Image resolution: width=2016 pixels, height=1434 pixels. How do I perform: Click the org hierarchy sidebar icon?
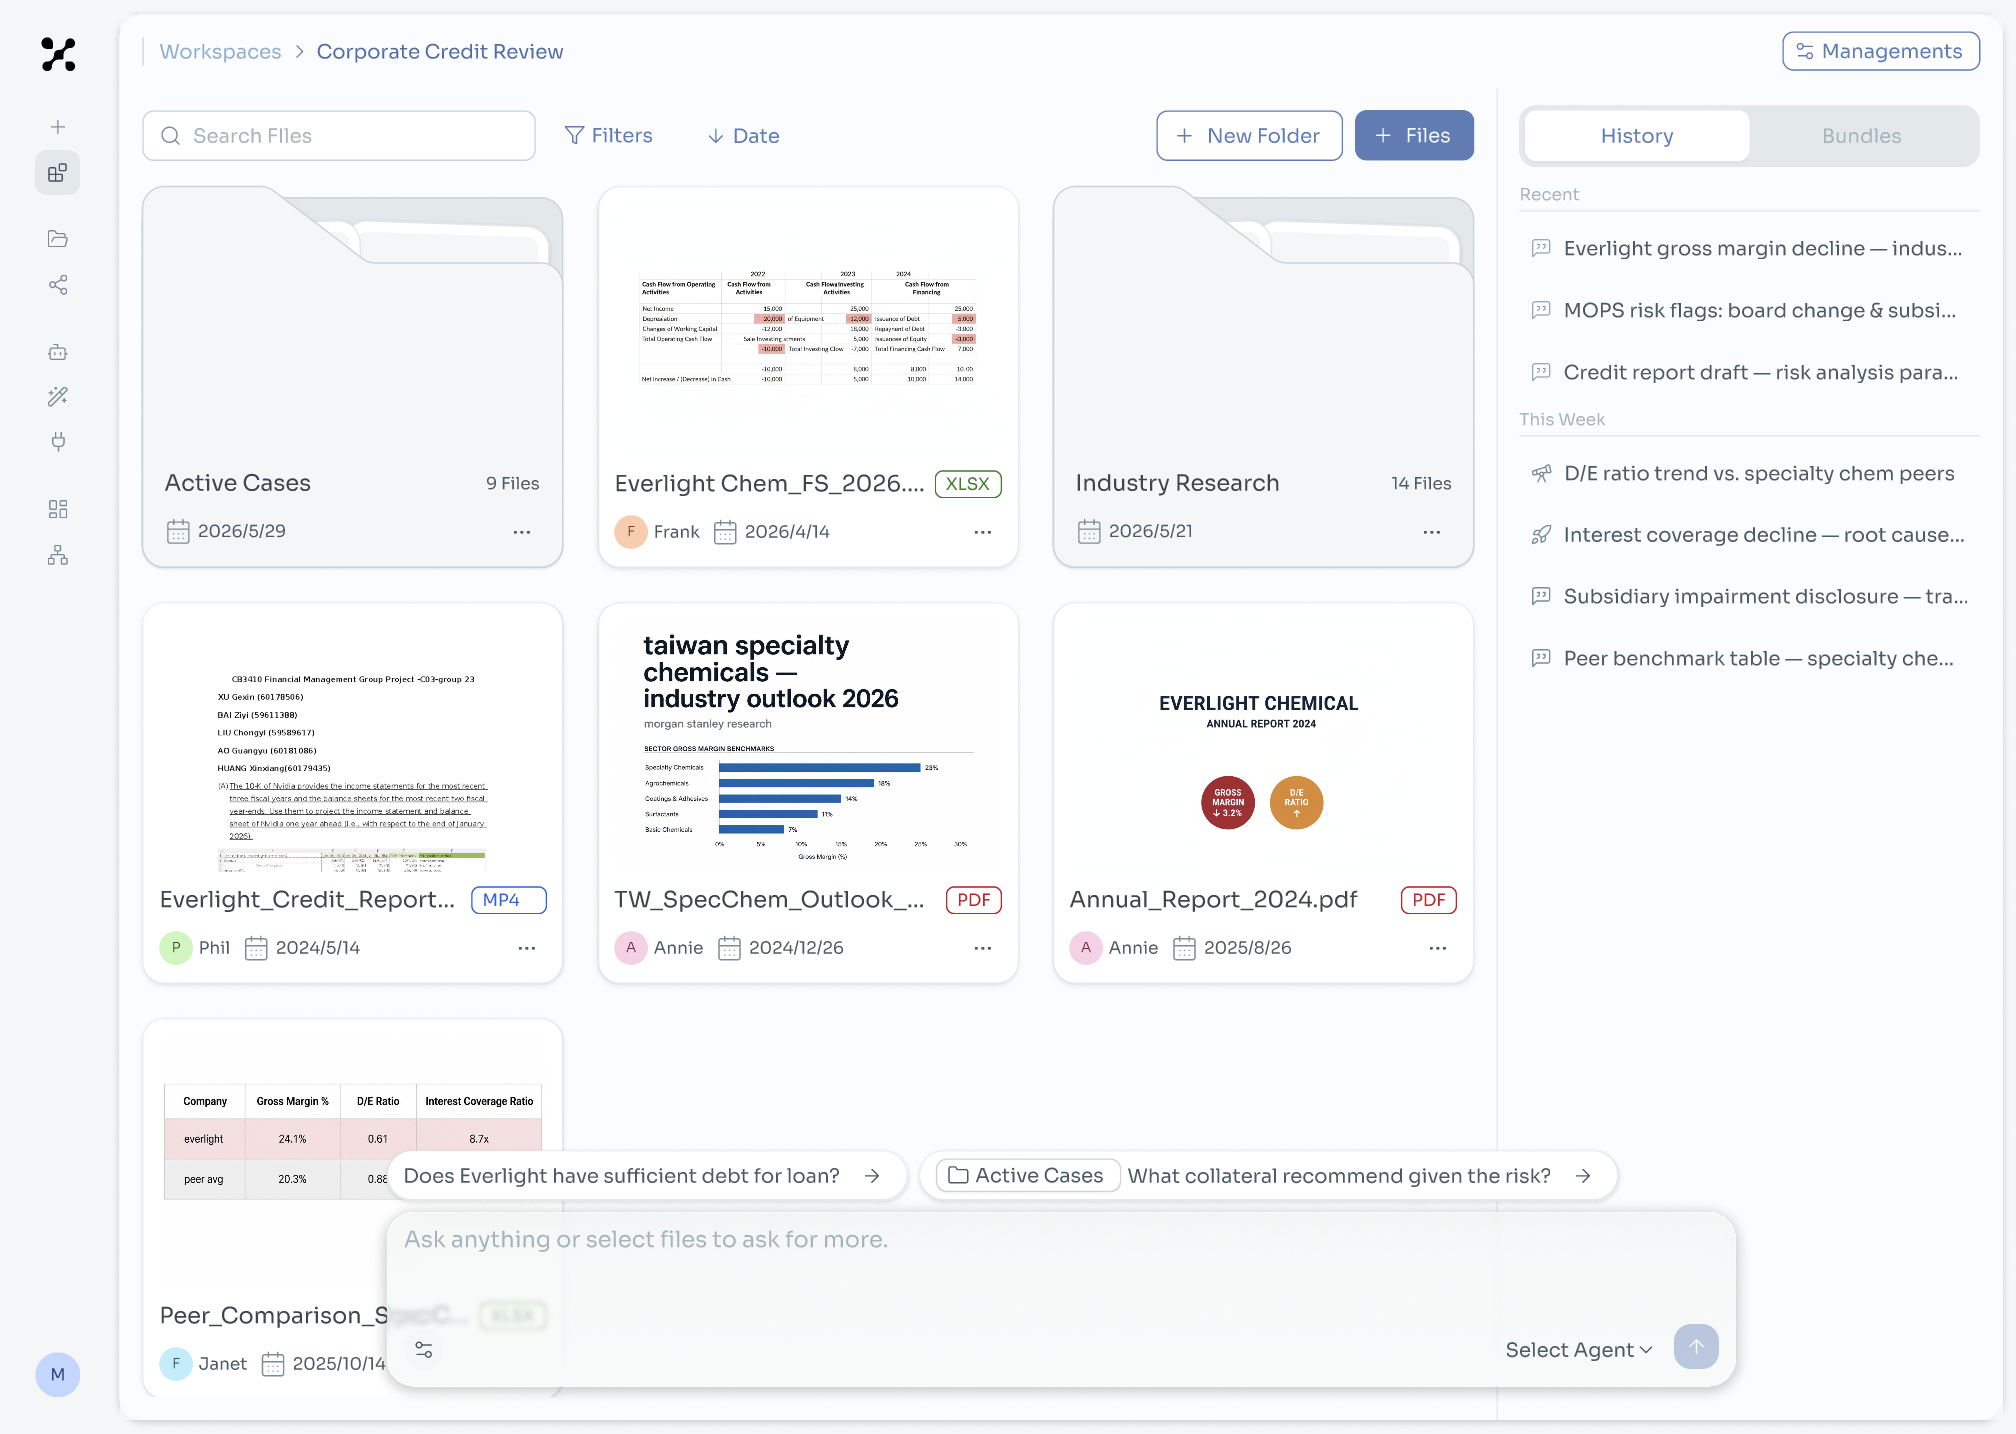click(x=58, y=555)
